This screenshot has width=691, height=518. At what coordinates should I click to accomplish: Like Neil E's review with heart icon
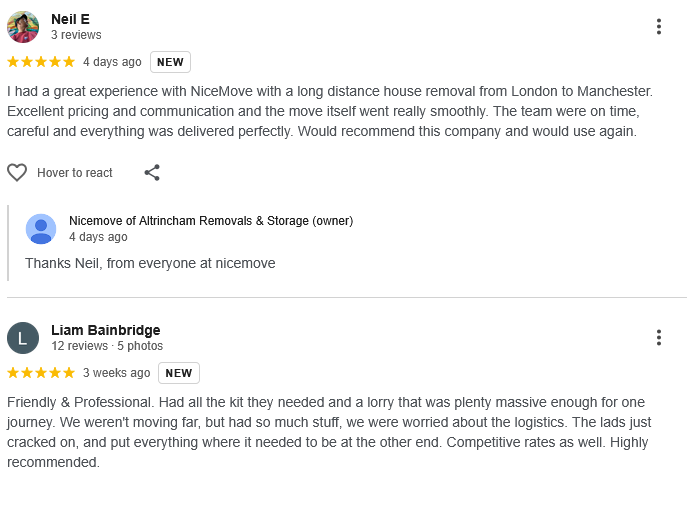click(x=17, y=173)
